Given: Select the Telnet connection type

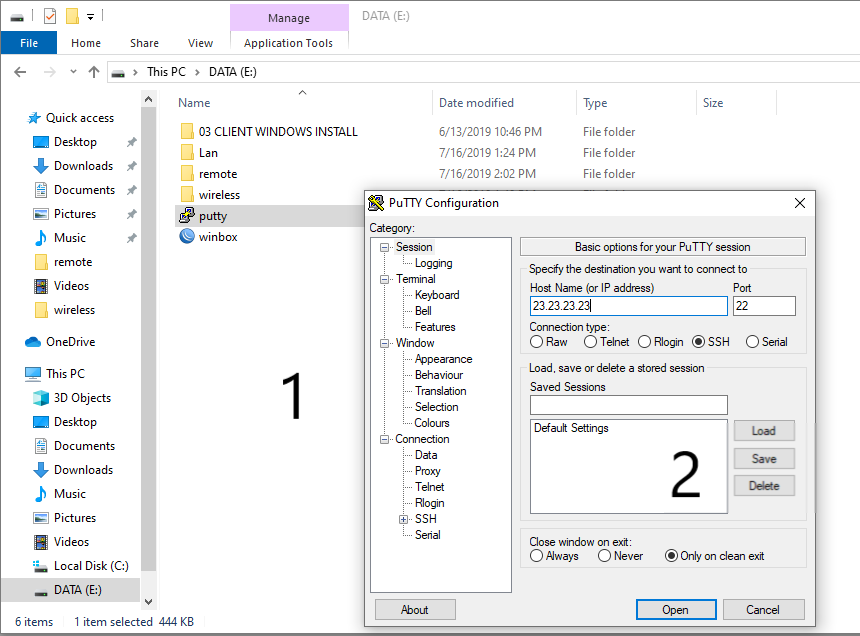Looking at the screenshot, I should click(x=590, y=342).
